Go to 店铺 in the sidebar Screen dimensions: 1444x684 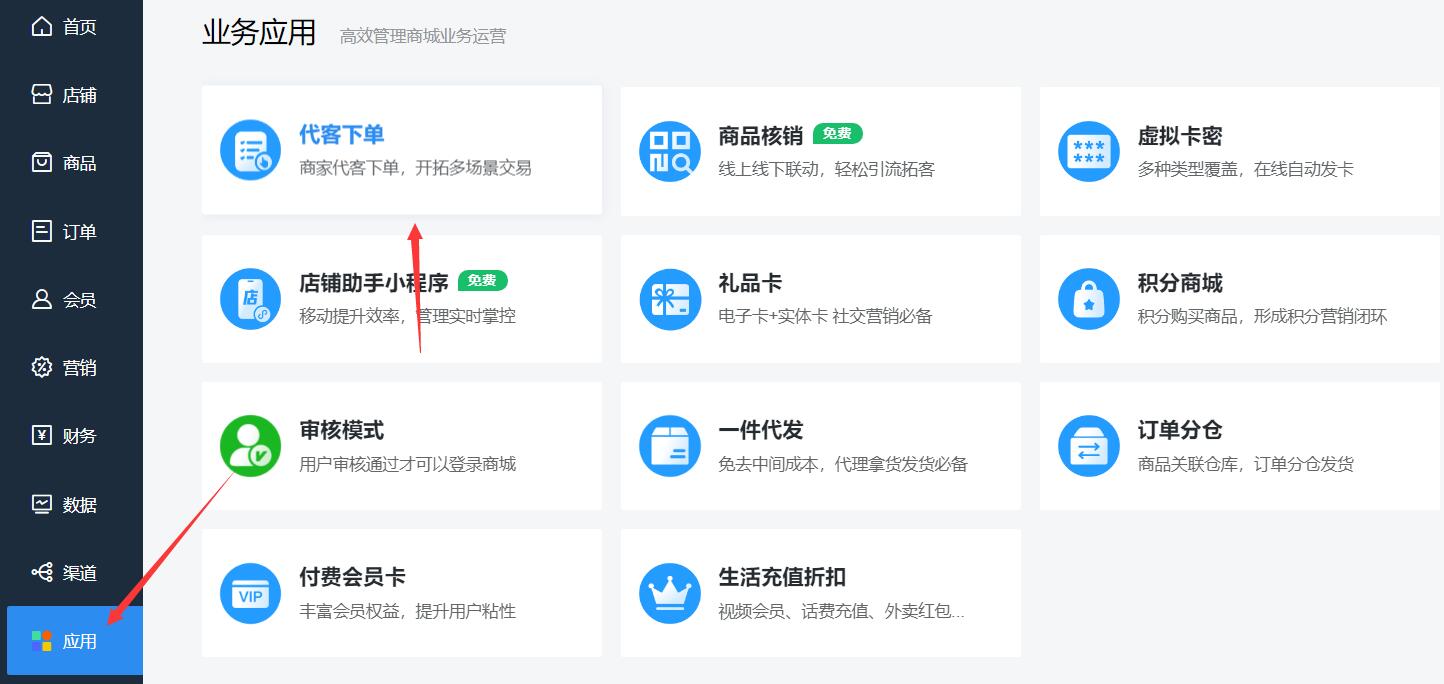(x=66, y=95)
